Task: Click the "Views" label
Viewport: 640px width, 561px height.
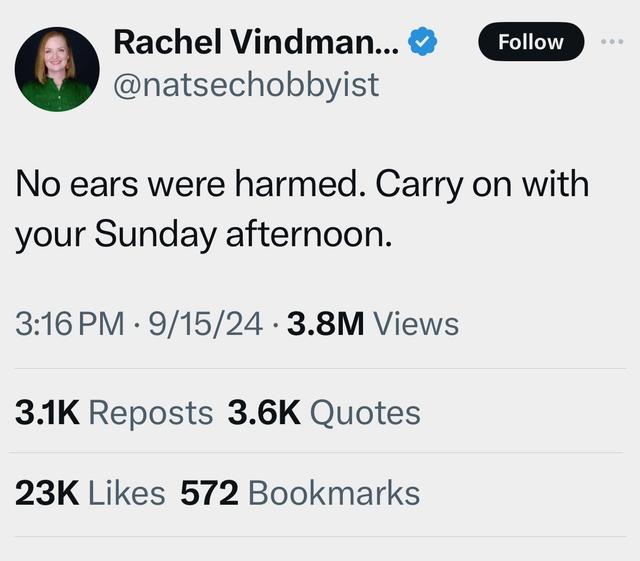Action: point(416,324)
